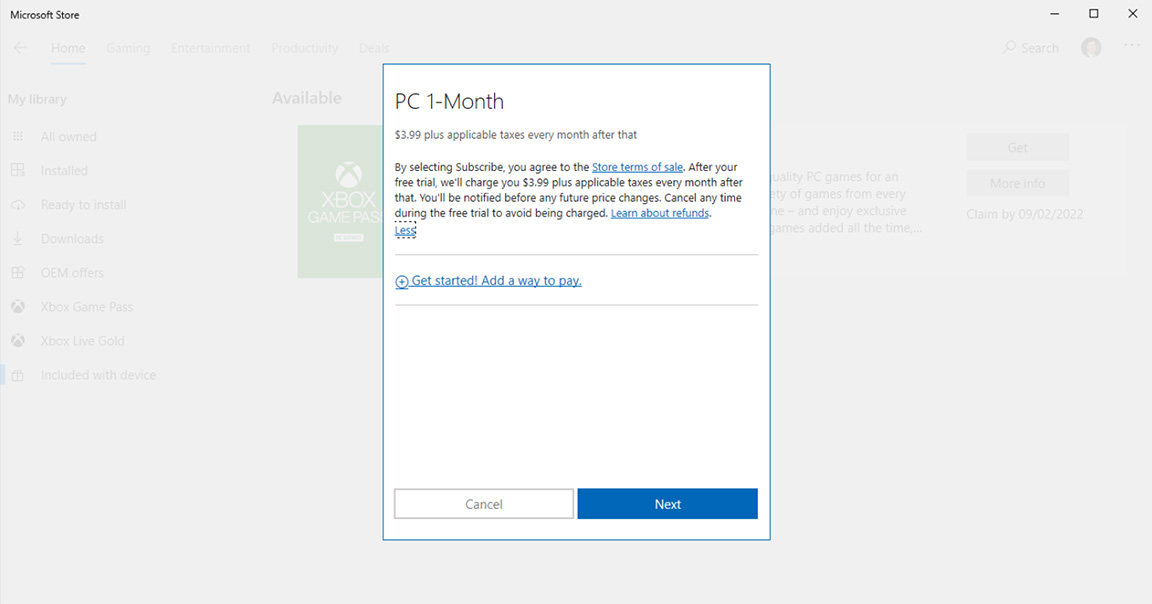Open the three-dot See more menu

pos(1132,46)
